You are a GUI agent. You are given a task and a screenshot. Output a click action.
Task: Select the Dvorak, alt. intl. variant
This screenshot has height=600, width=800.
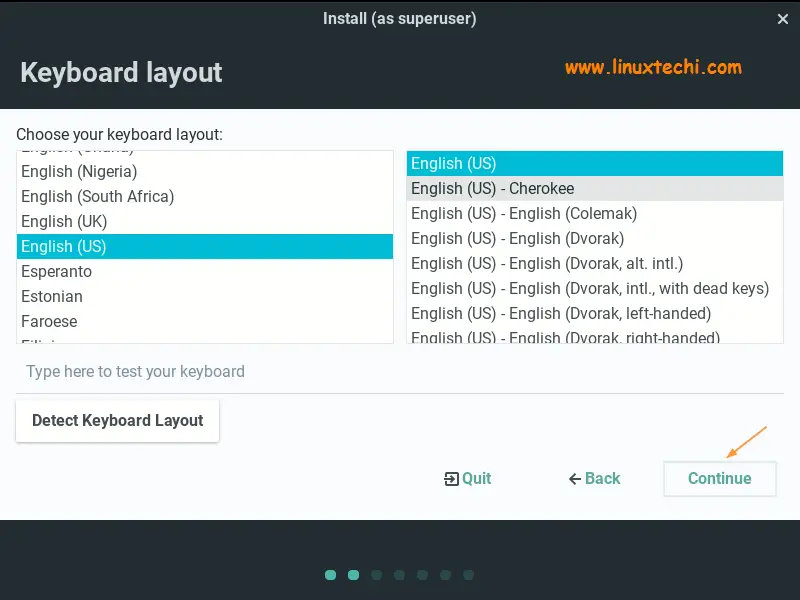pyautogui.click(x=594, y=263)
